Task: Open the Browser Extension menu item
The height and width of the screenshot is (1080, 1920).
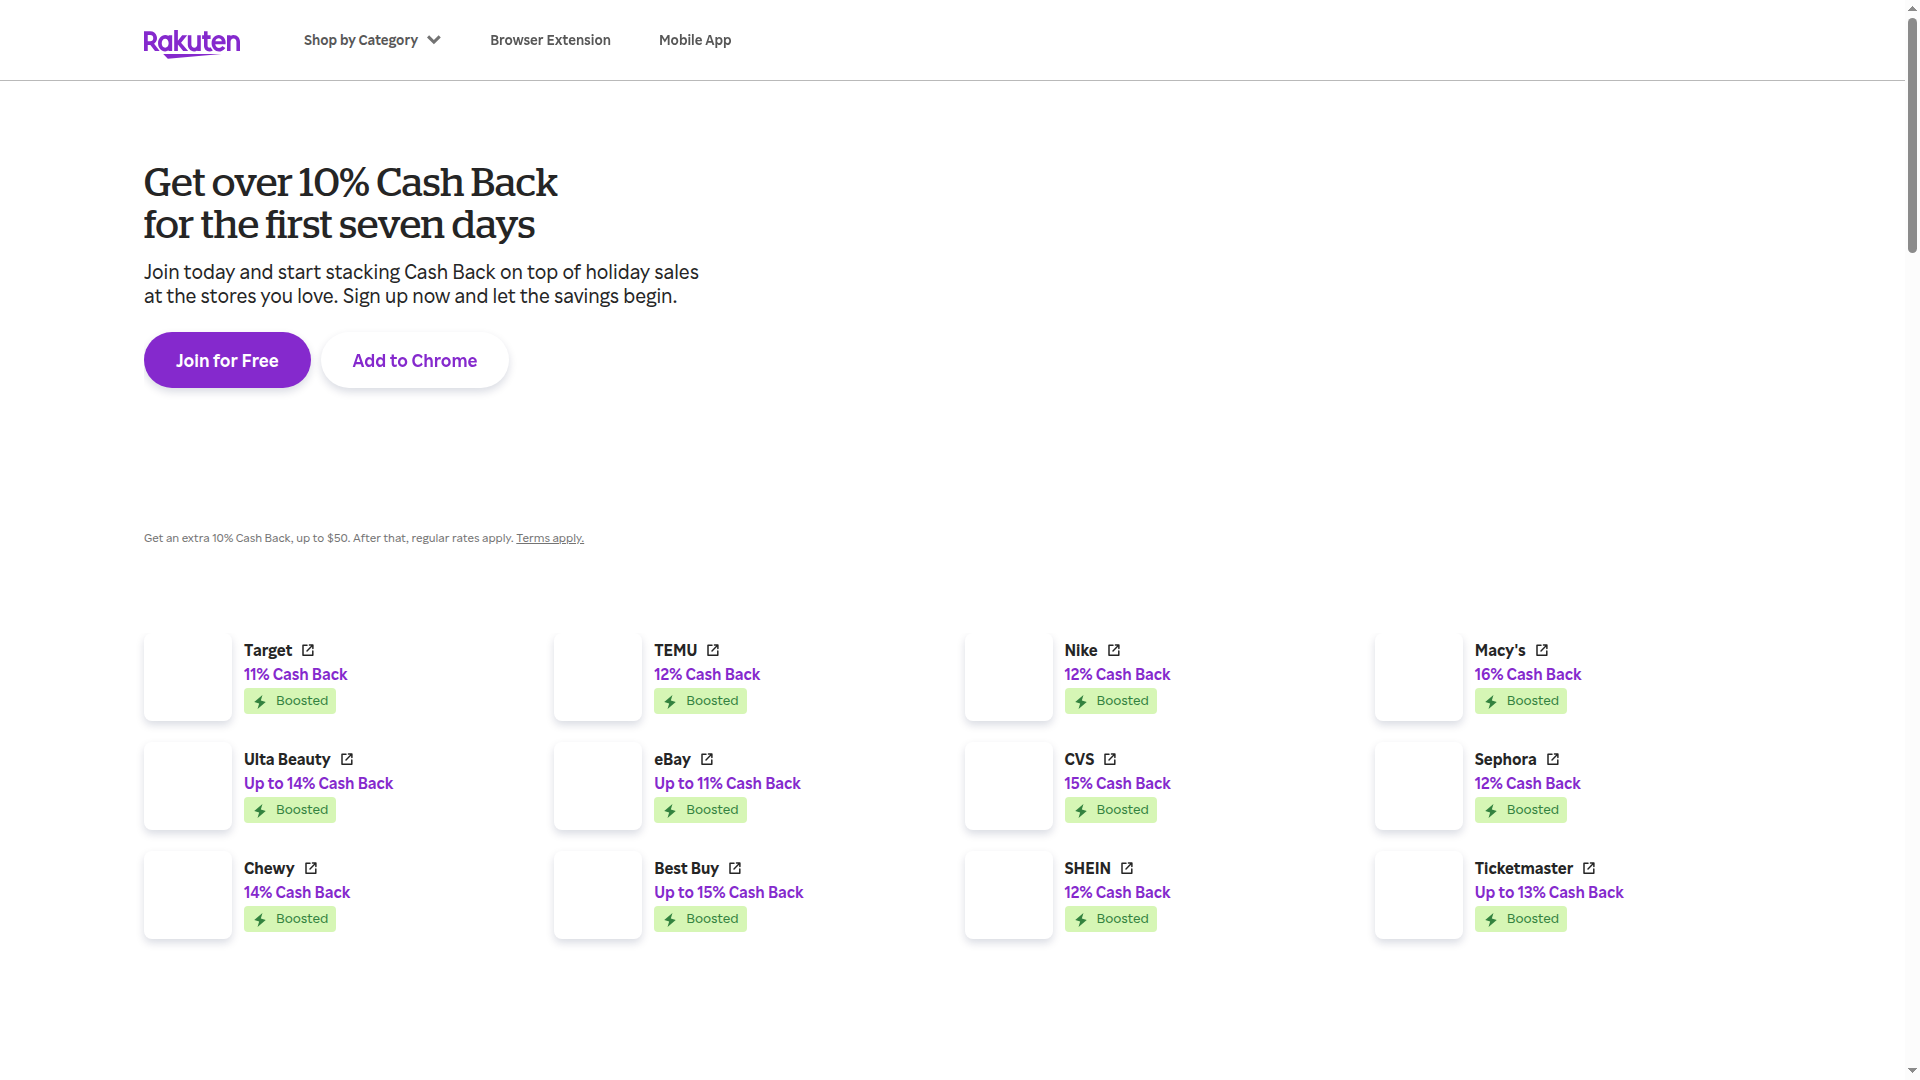Action: point(550,40)
